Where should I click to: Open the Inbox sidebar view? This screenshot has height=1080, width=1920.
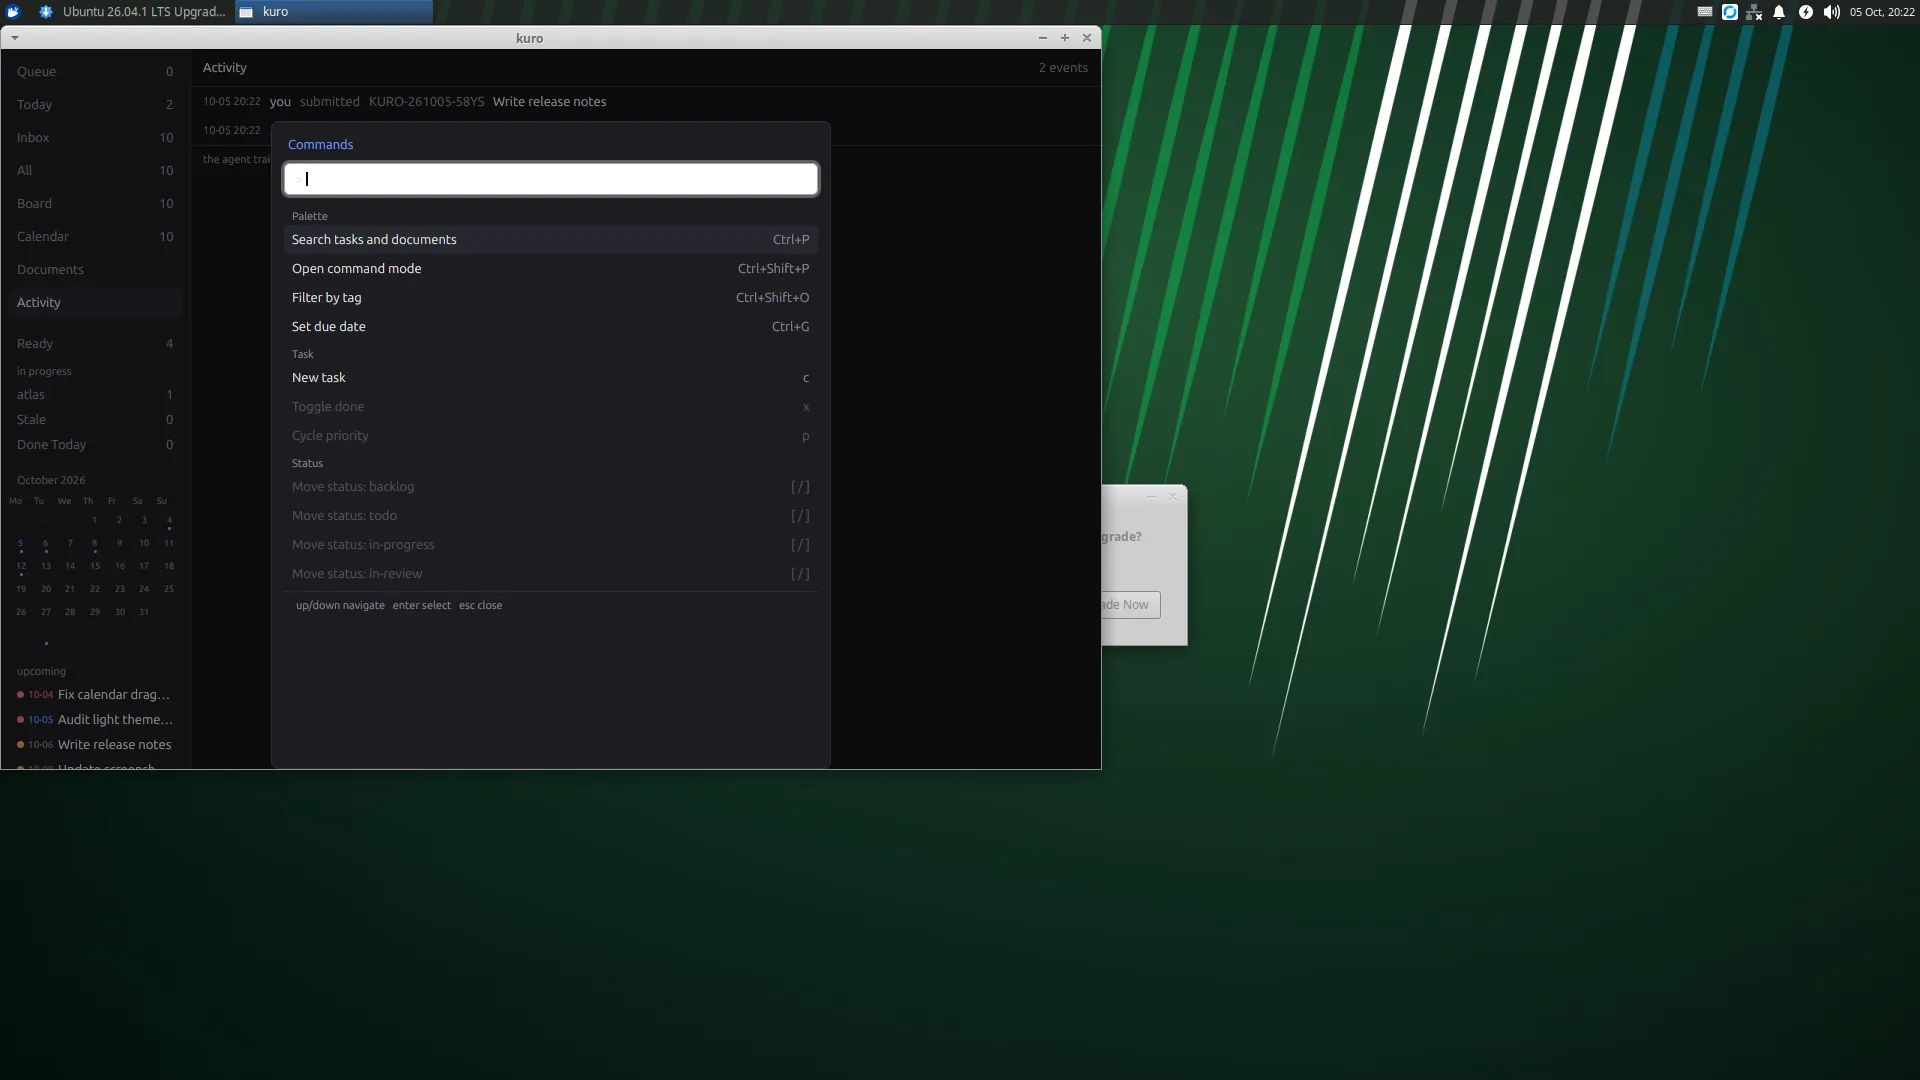tap(95, 138)
